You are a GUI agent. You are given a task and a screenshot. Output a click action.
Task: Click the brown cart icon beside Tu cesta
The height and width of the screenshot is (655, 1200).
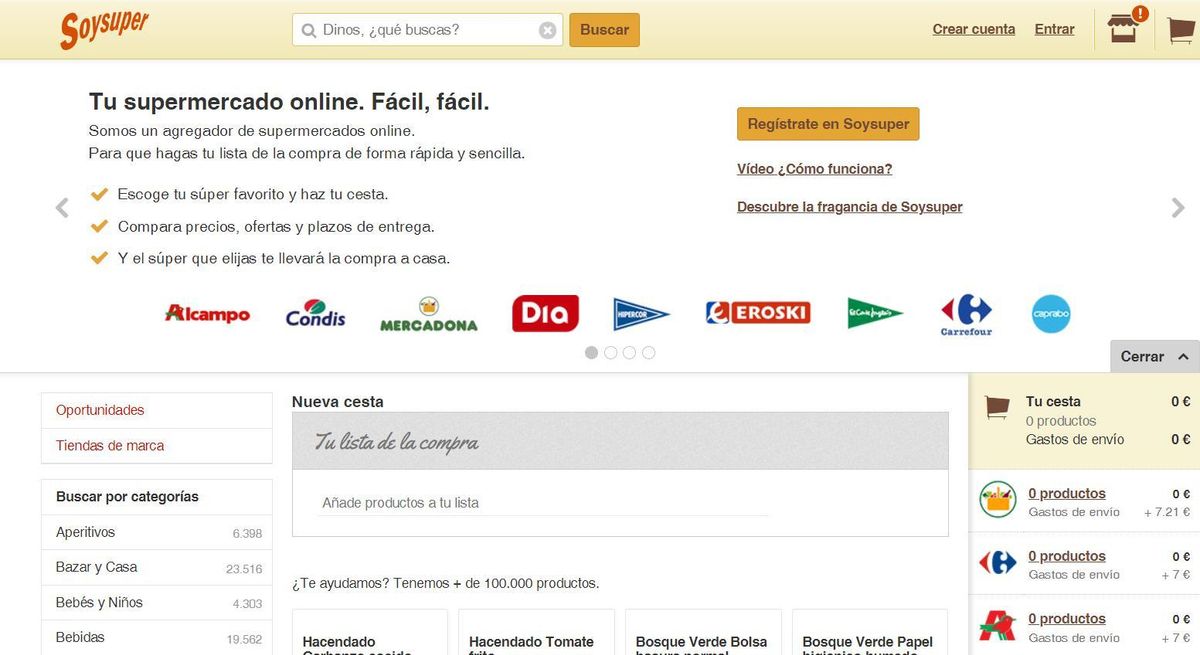click(x=997, y=407)
